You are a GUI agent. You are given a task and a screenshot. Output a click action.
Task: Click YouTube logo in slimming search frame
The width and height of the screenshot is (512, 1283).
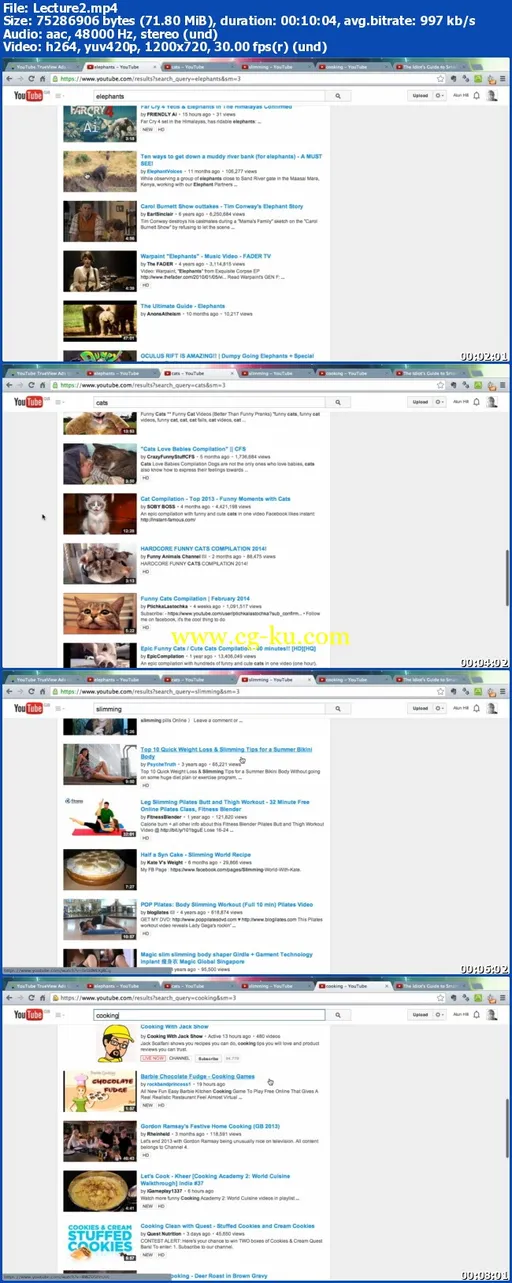(26, 708)
